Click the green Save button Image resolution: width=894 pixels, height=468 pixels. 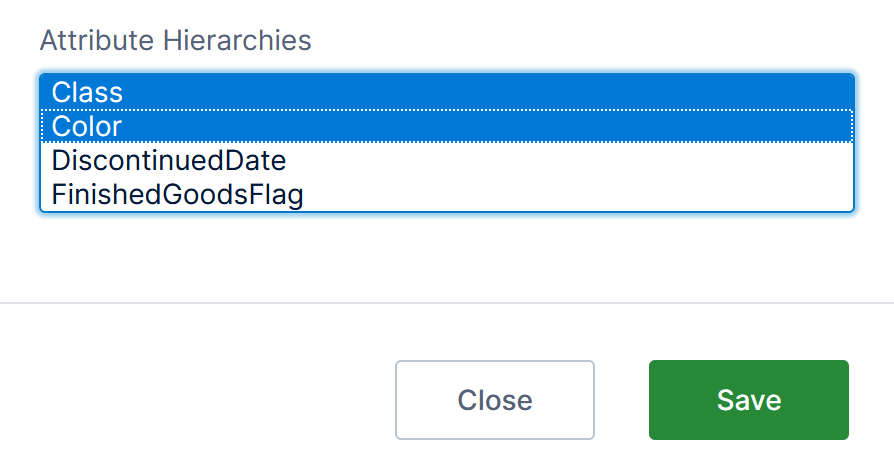[x=748, y=400]
